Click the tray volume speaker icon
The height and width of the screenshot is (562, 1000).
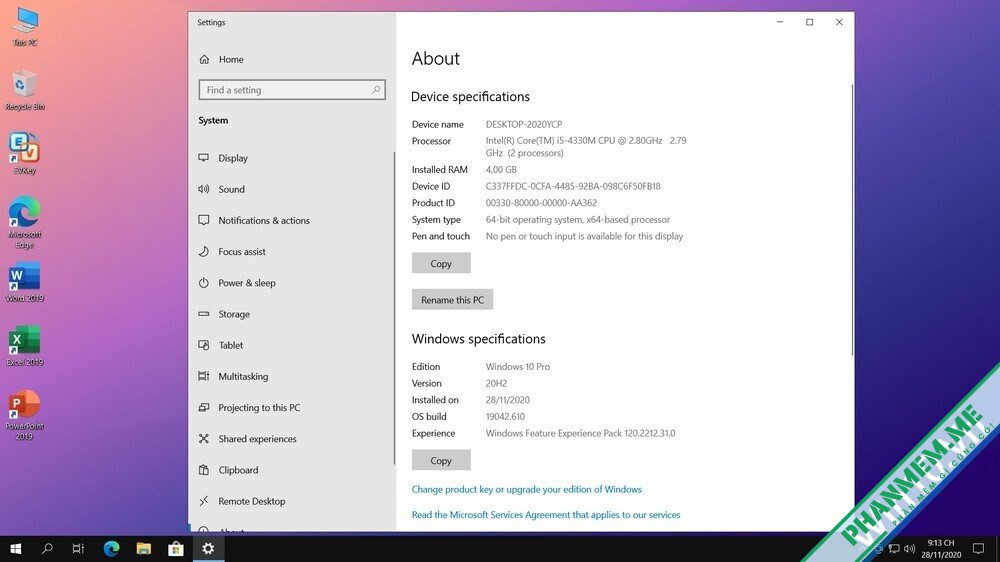click(909, 549)
